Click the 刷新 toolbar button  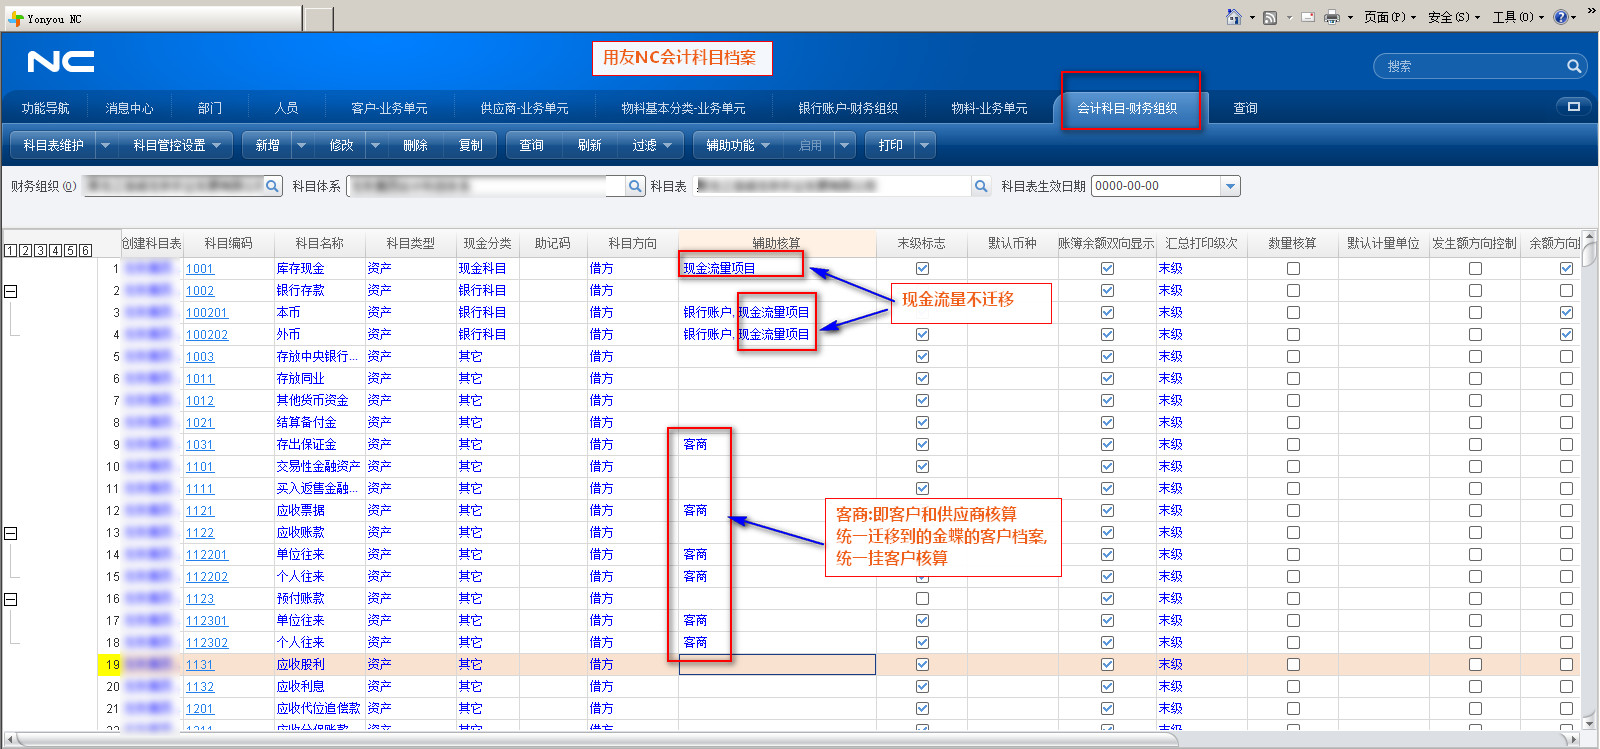click(589, 146)
